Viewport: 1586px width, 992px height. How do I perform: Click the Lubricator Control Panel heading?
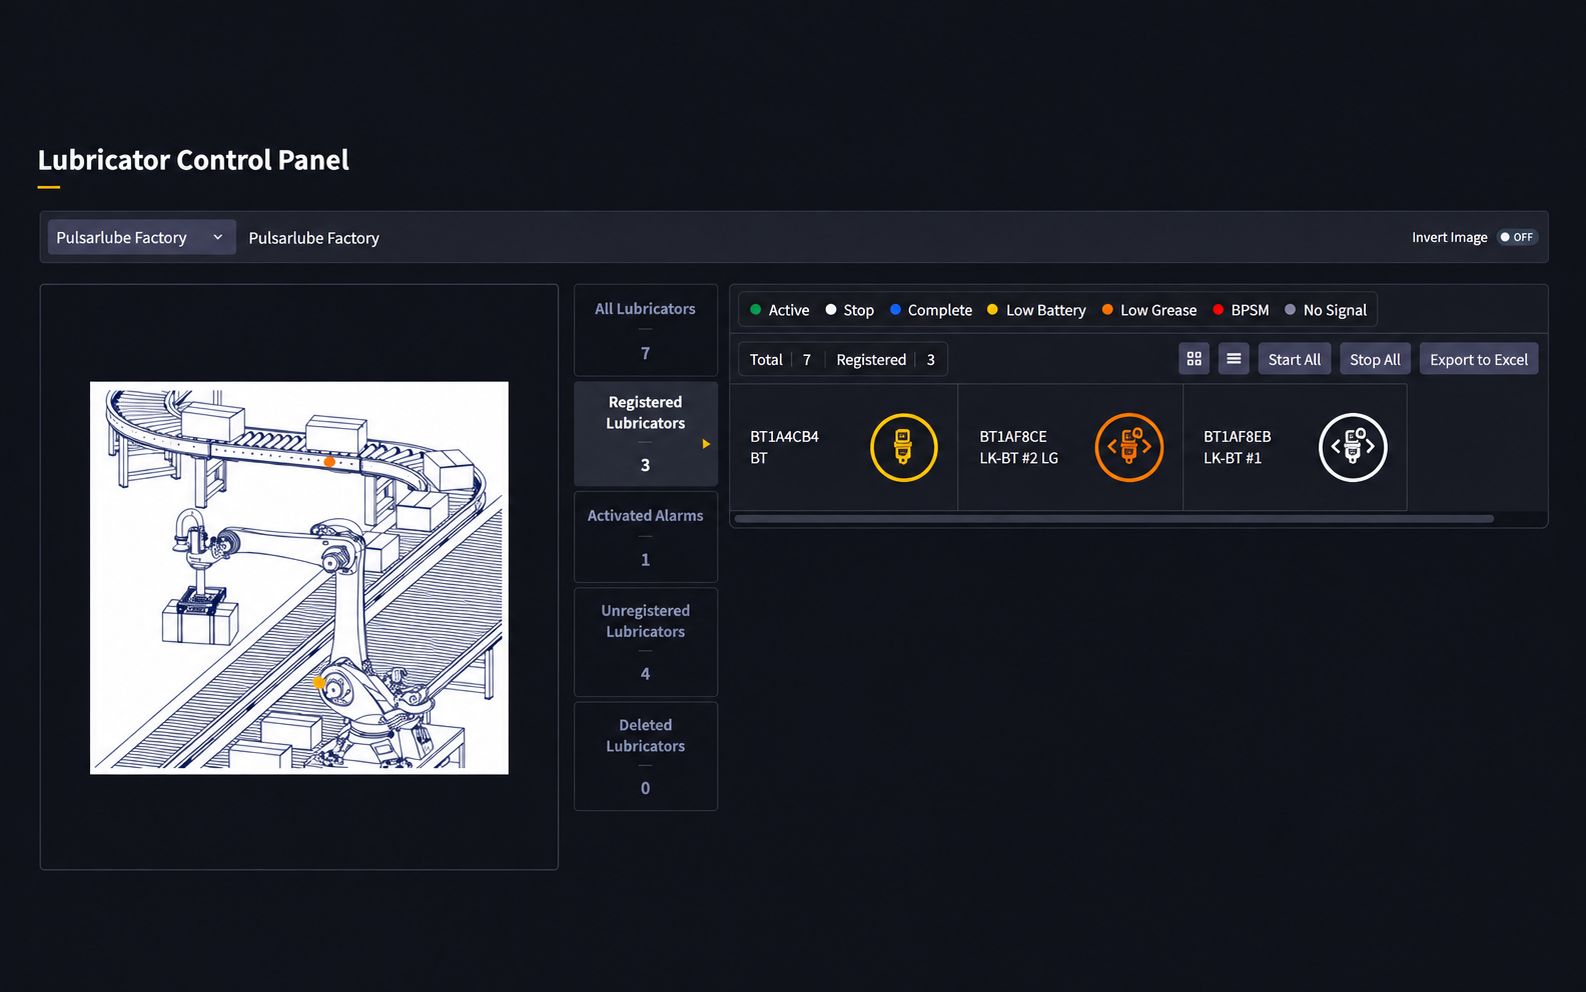[x=193, y=160]
